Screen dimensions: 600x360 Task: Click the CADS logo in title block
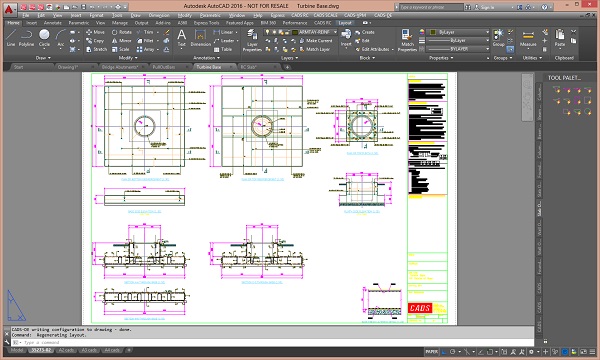pyautogui.click(x=420, y=308)
